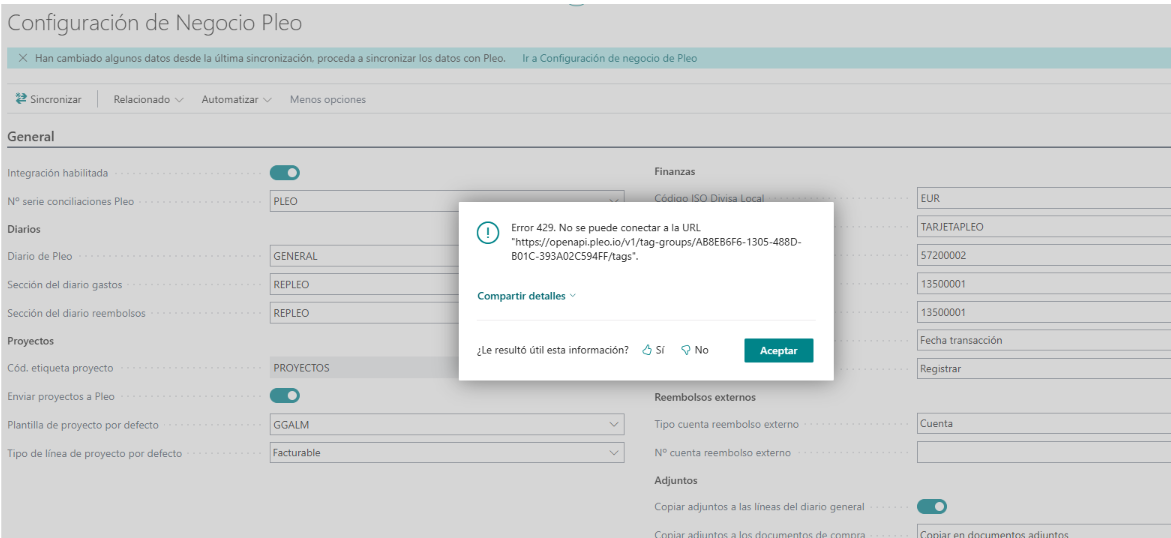Toggle Integración habilitada switch

285,173
